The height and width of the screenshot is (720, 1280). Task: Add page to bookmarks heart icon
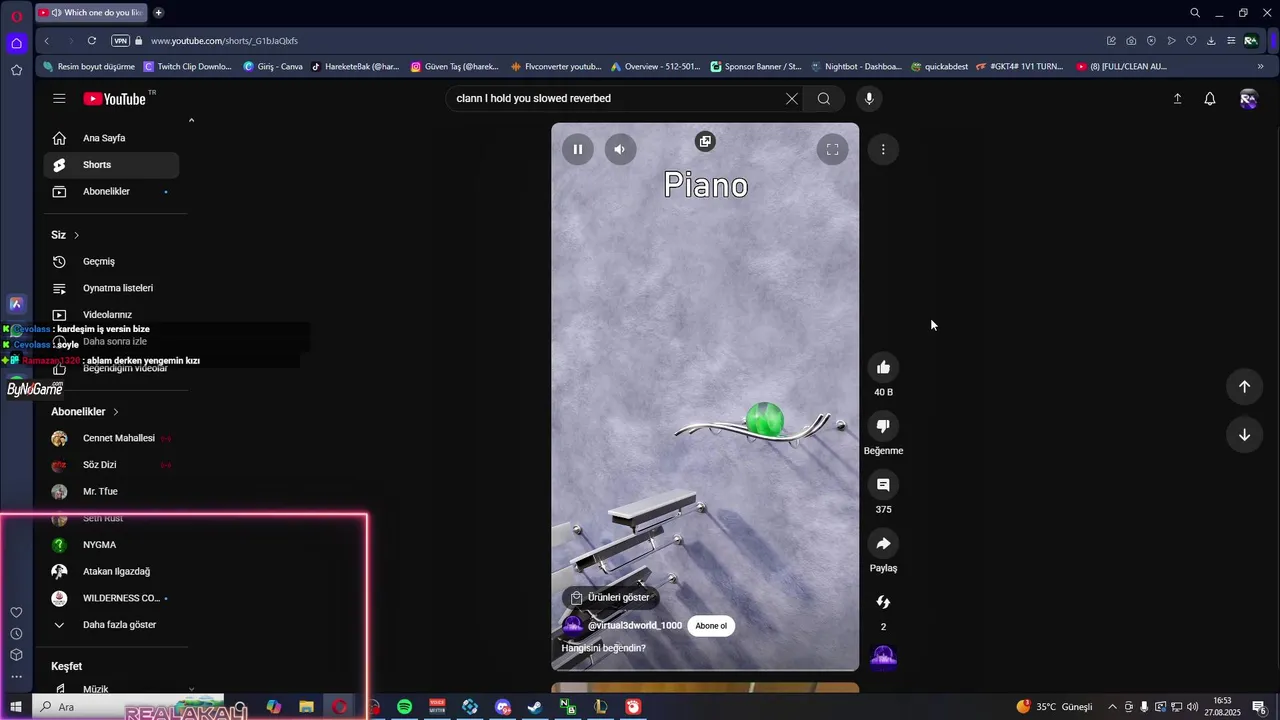(1191, 41)
